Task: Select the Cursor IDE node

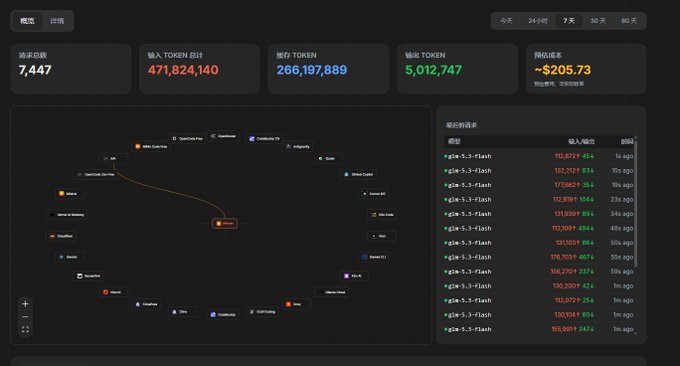Action: pos(374,194)
